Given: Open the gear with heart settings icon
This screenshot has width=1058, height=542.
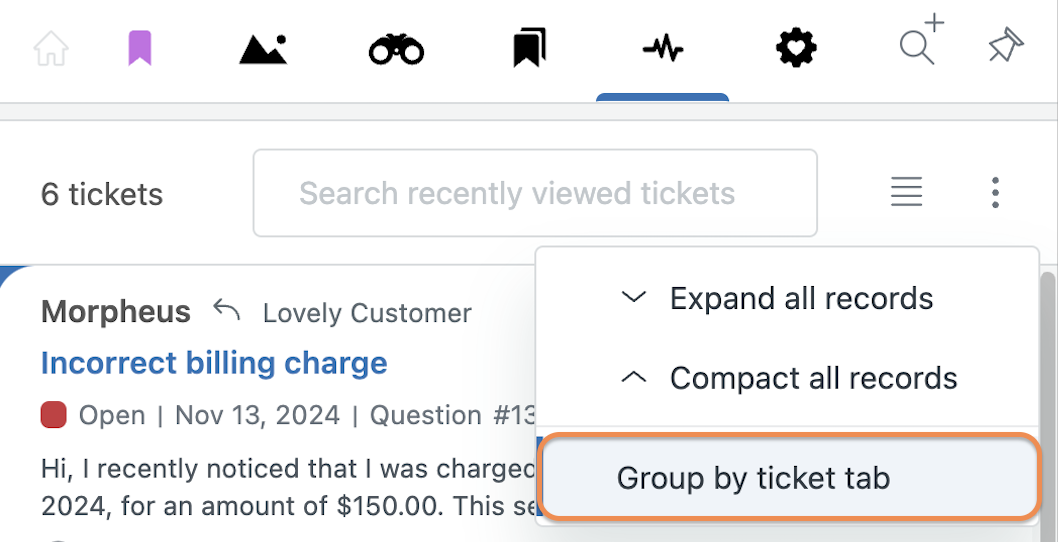Looking at the screenshot, I should (796, 49).
